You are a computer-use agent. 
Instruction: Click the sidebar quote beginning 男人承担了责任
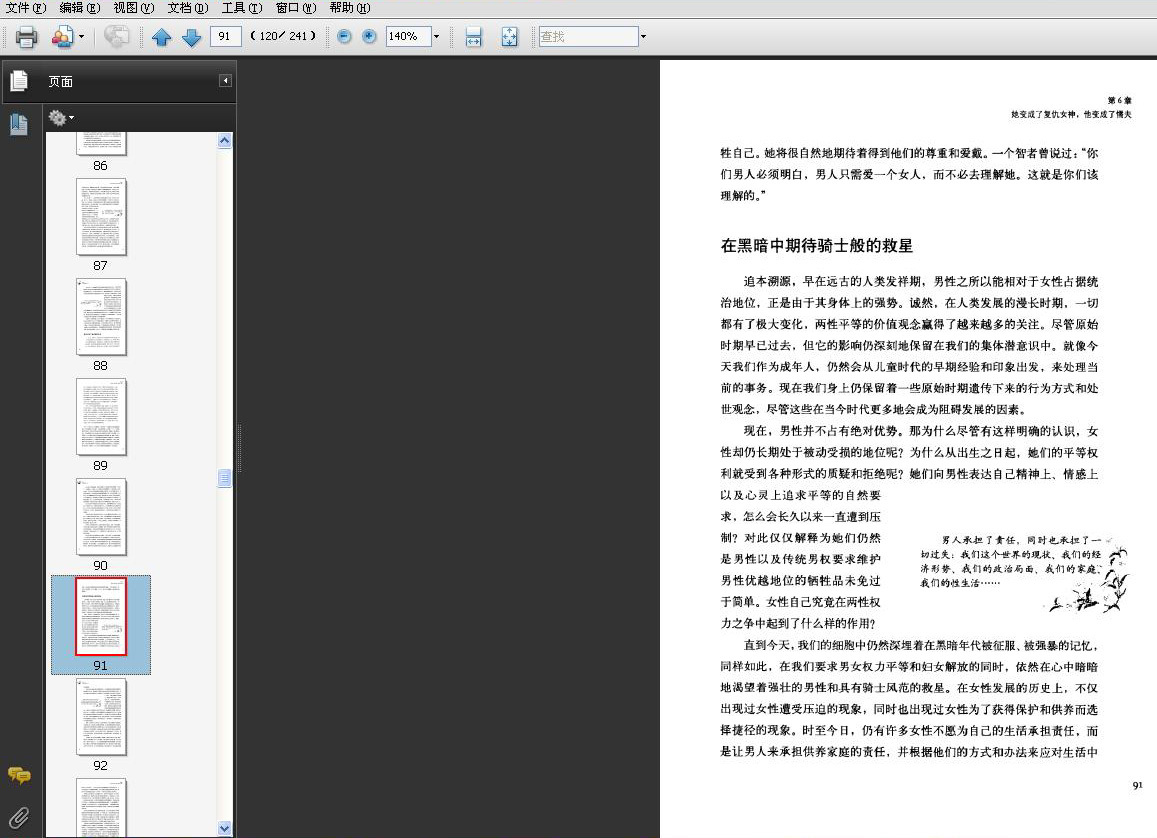coord(1011,561)
